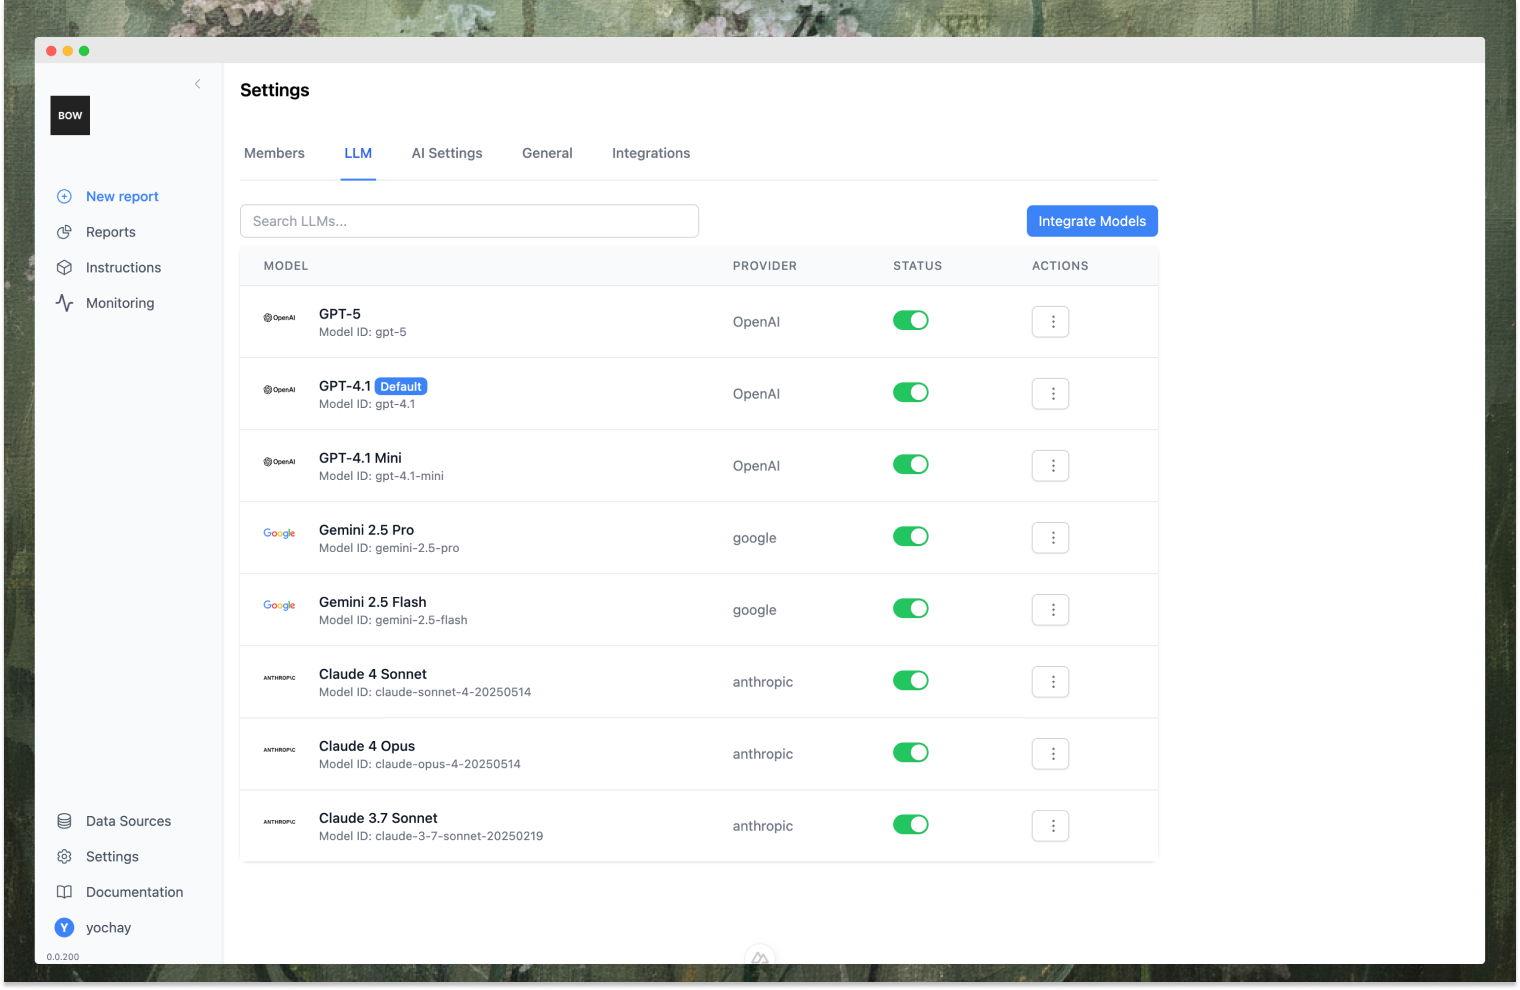Click the Claude 4 Sonnet model name
Viewport: 1520px width, 990px height.
pos(373,674)
